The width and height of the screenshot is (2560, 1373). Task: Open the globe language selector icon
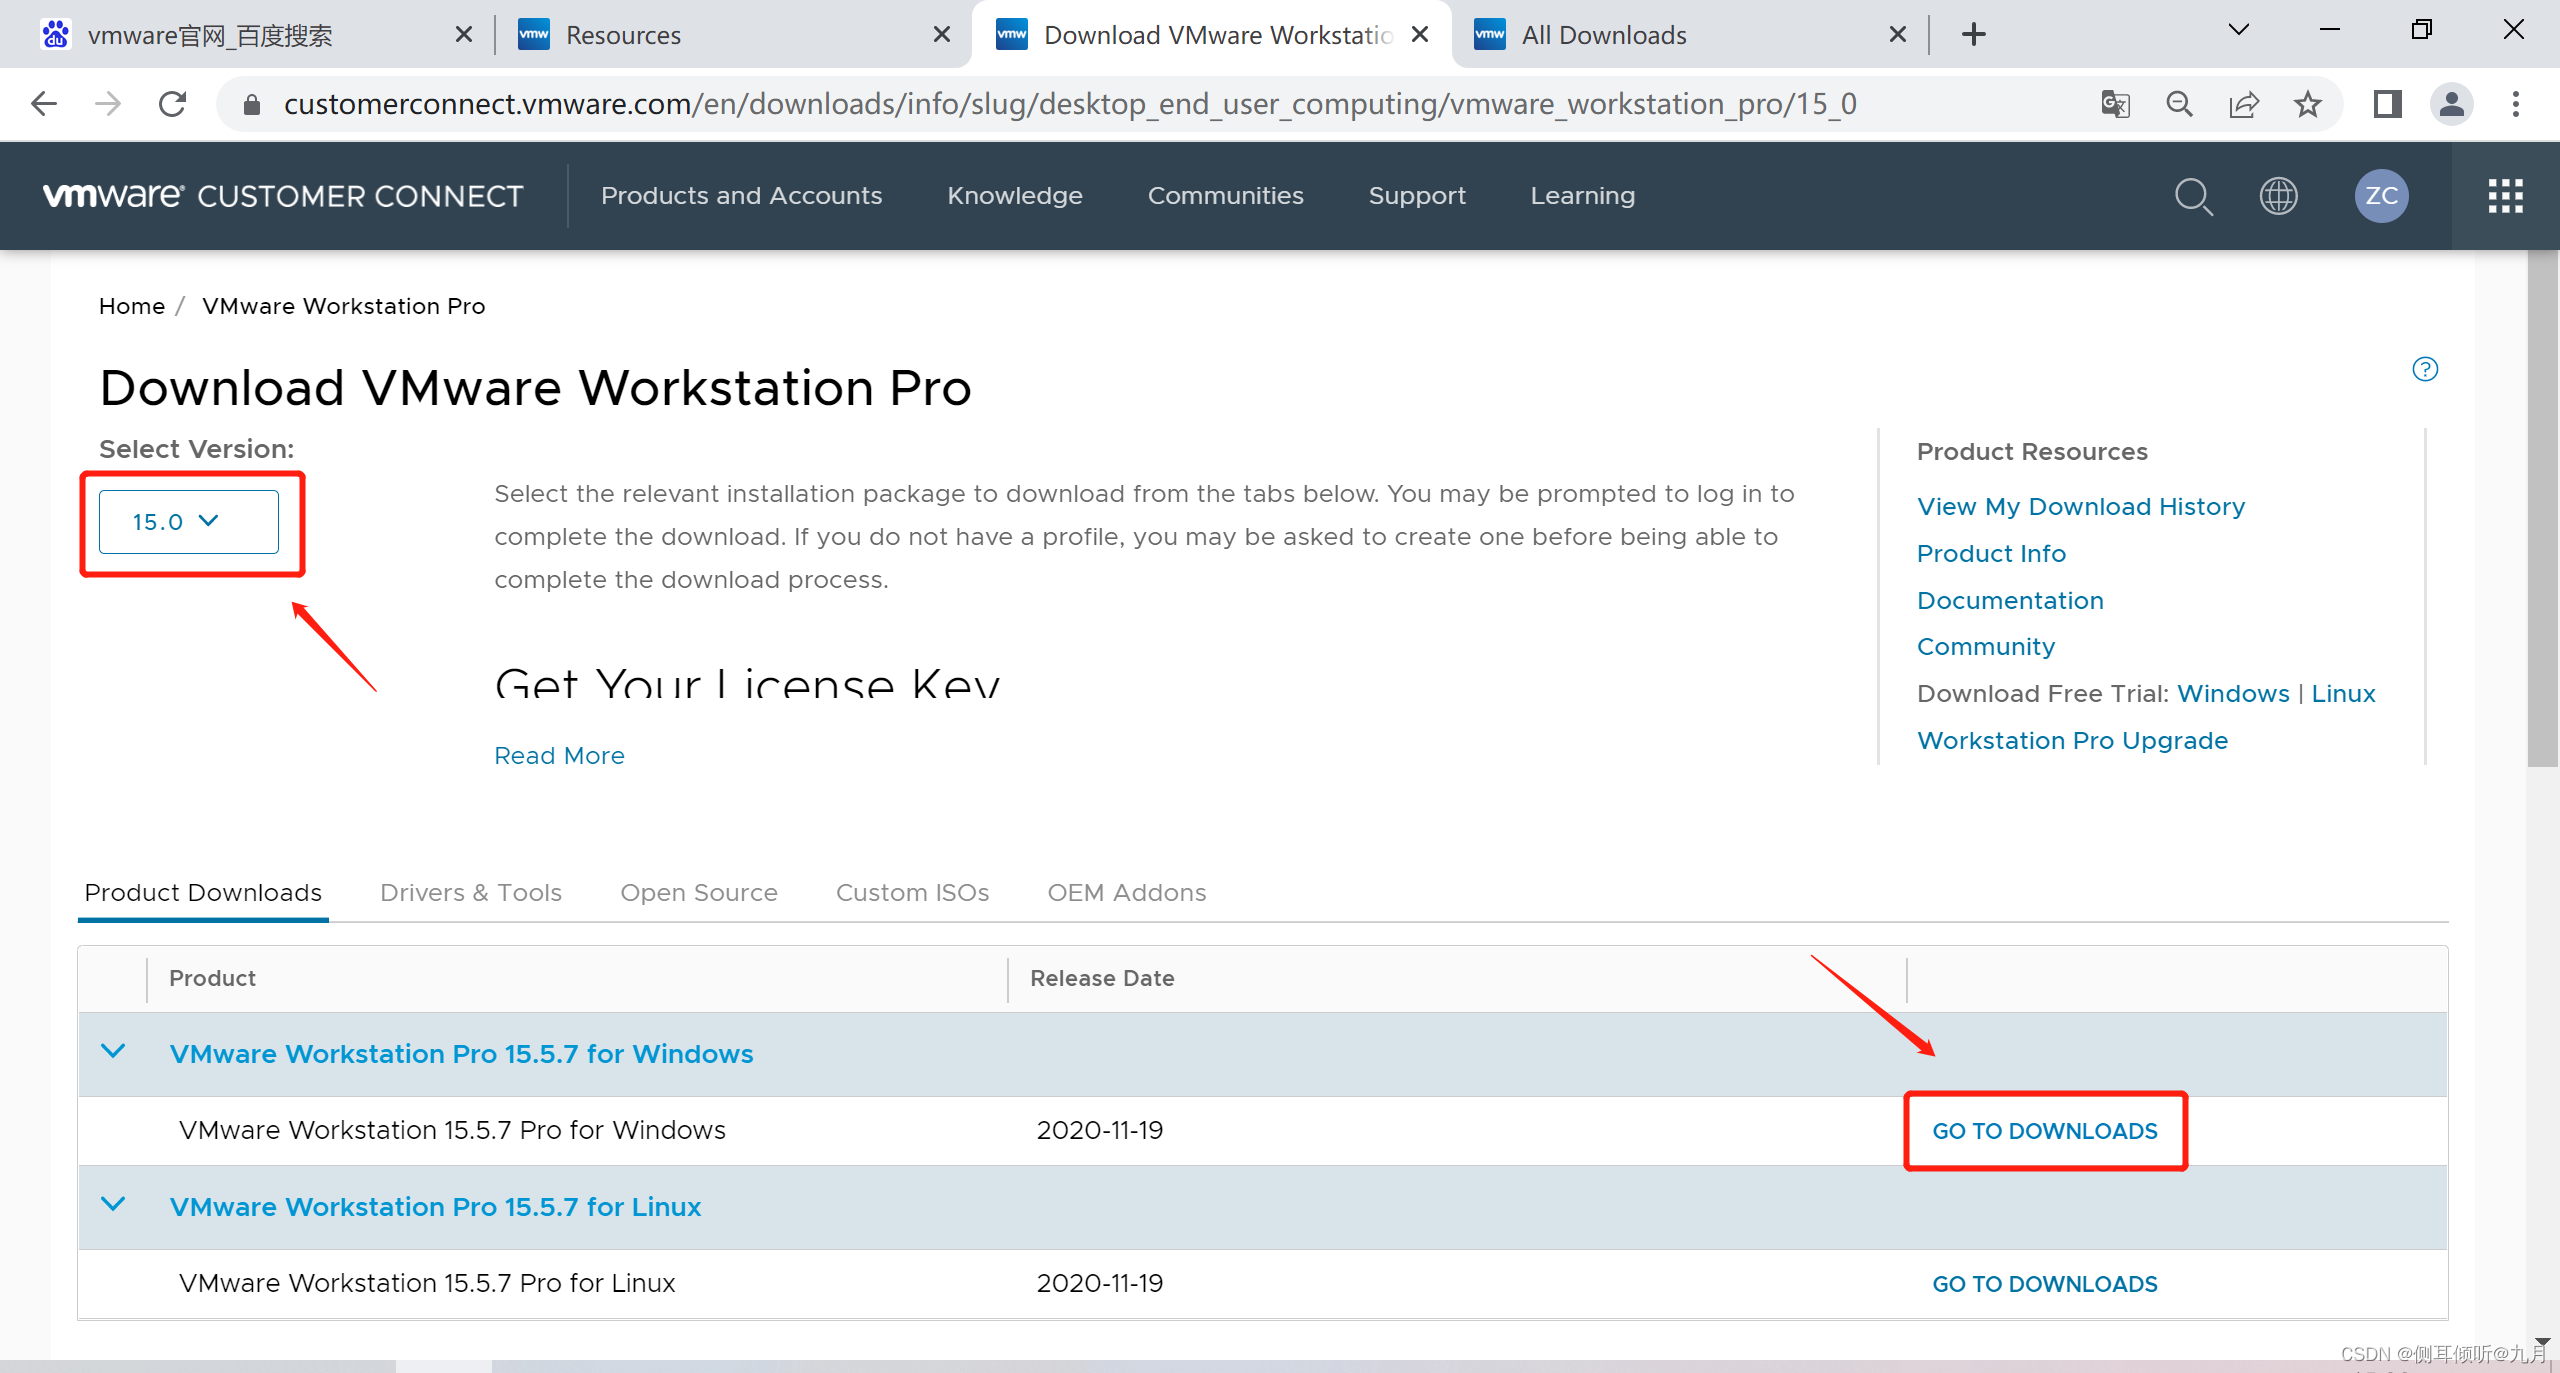[x=2278, y=196]
